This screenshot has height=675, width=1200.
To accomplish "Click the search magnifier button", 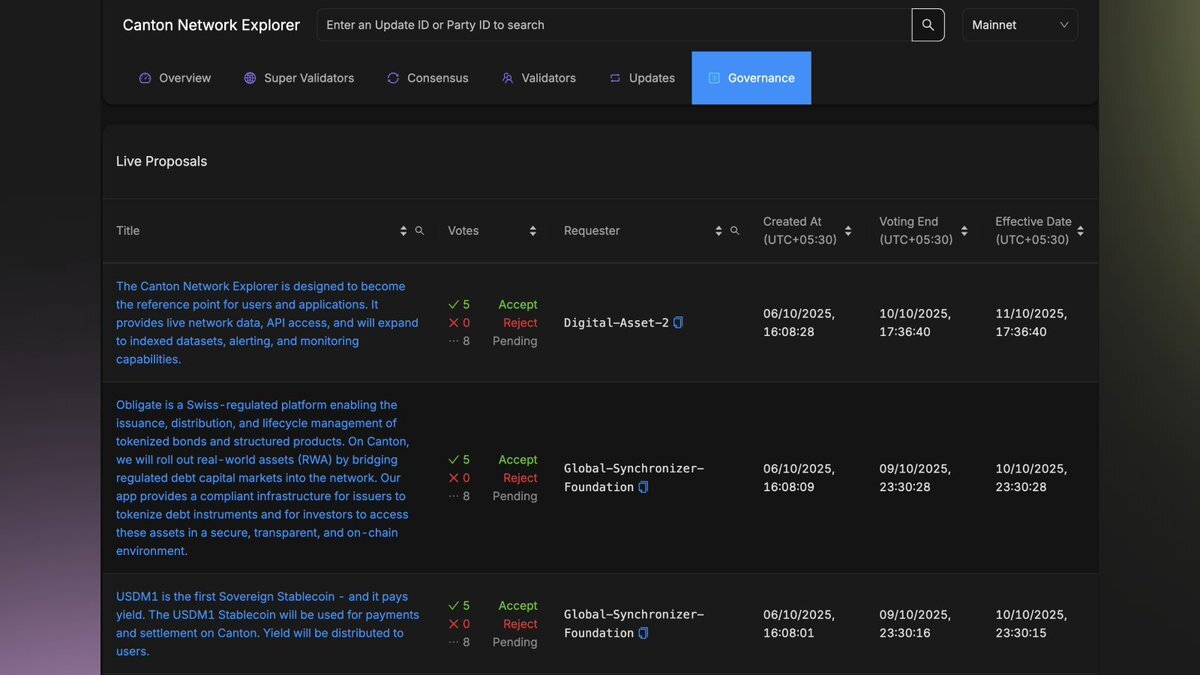I will pyautogui.click(x=927, y=25).
